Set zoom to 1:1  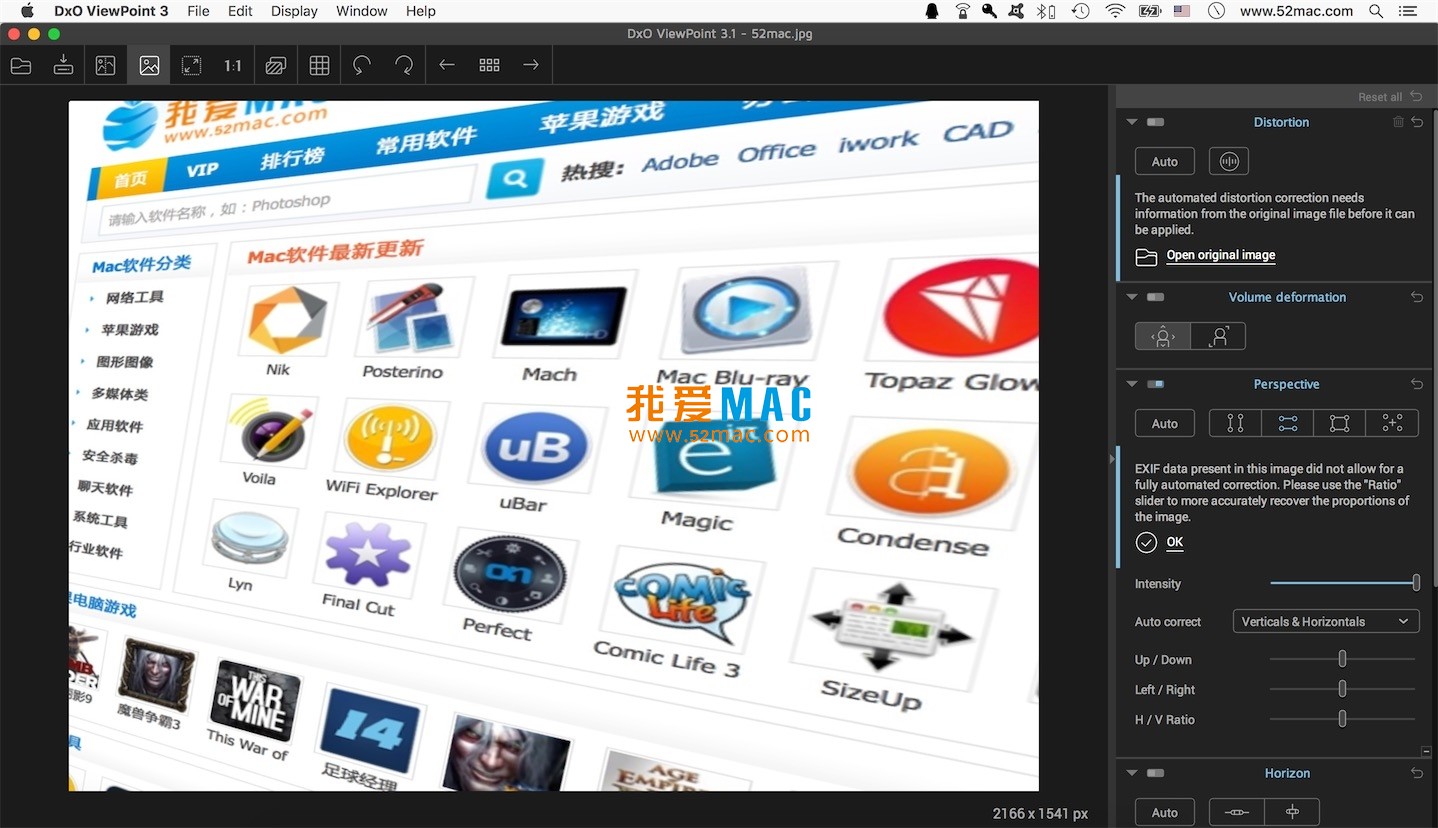(233, 65)
